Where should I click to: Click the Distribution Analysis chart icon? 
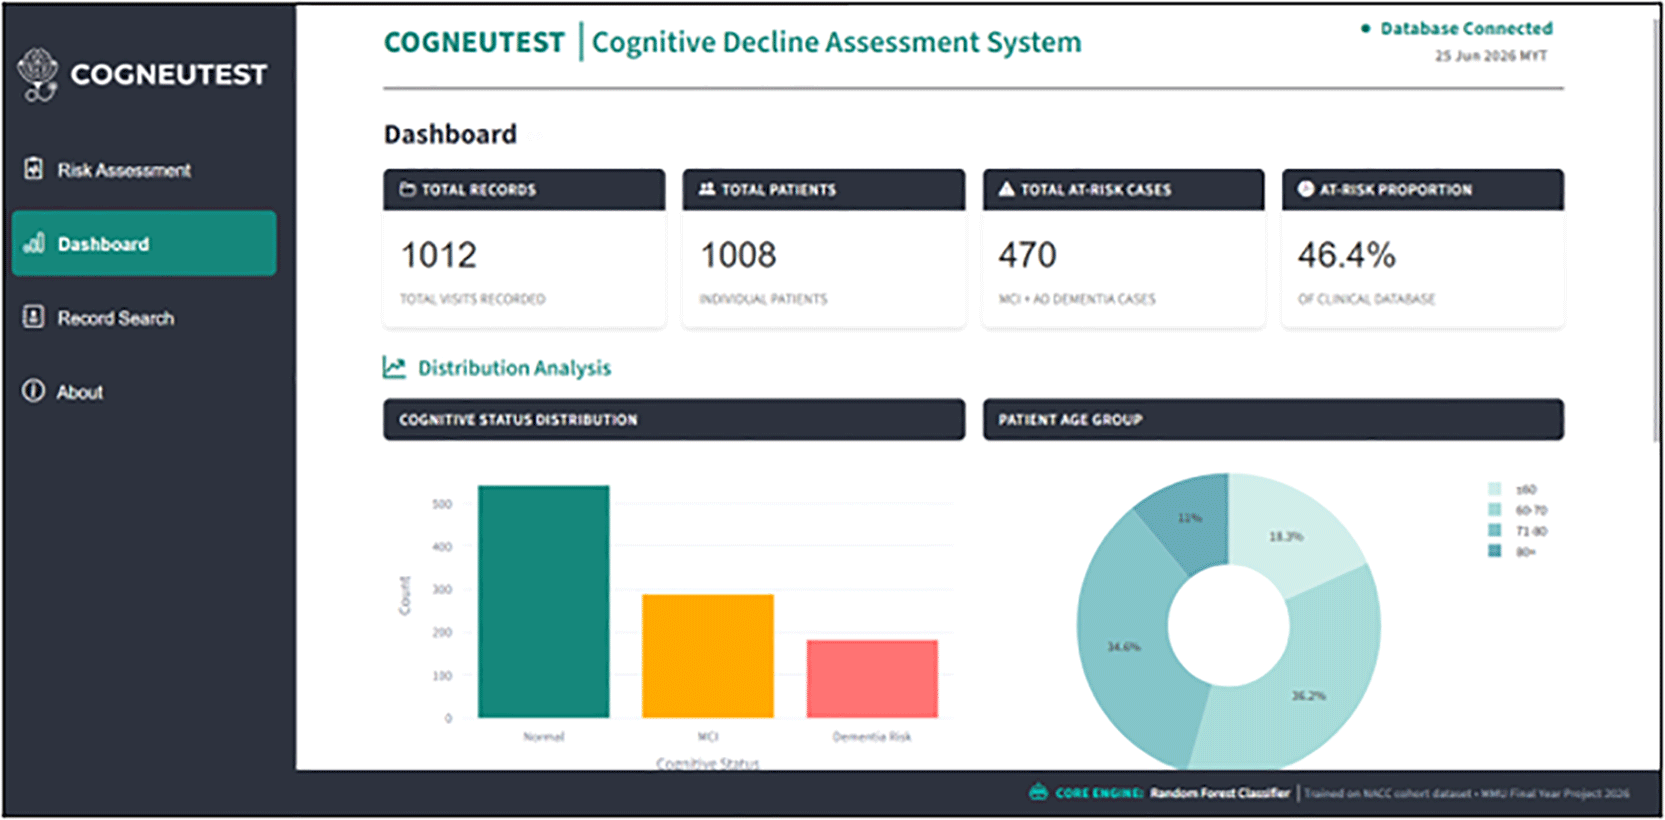pos(394,368)
